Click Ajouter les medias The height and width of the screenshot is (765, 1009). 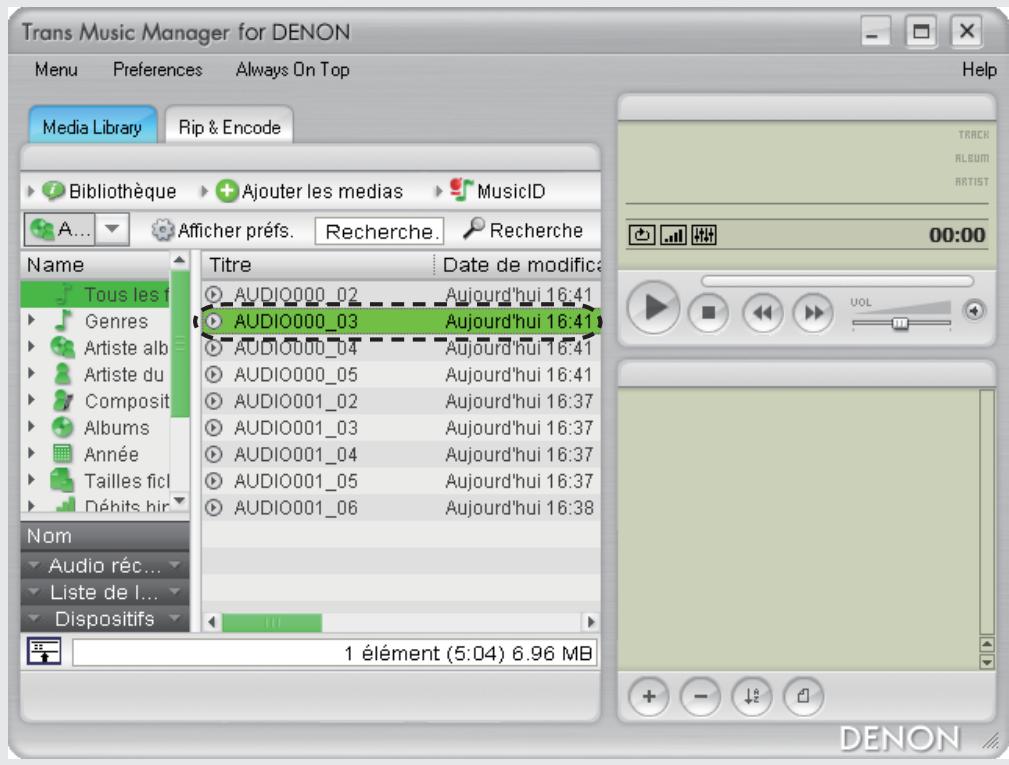pyautogui.click(x=309, y=191)
